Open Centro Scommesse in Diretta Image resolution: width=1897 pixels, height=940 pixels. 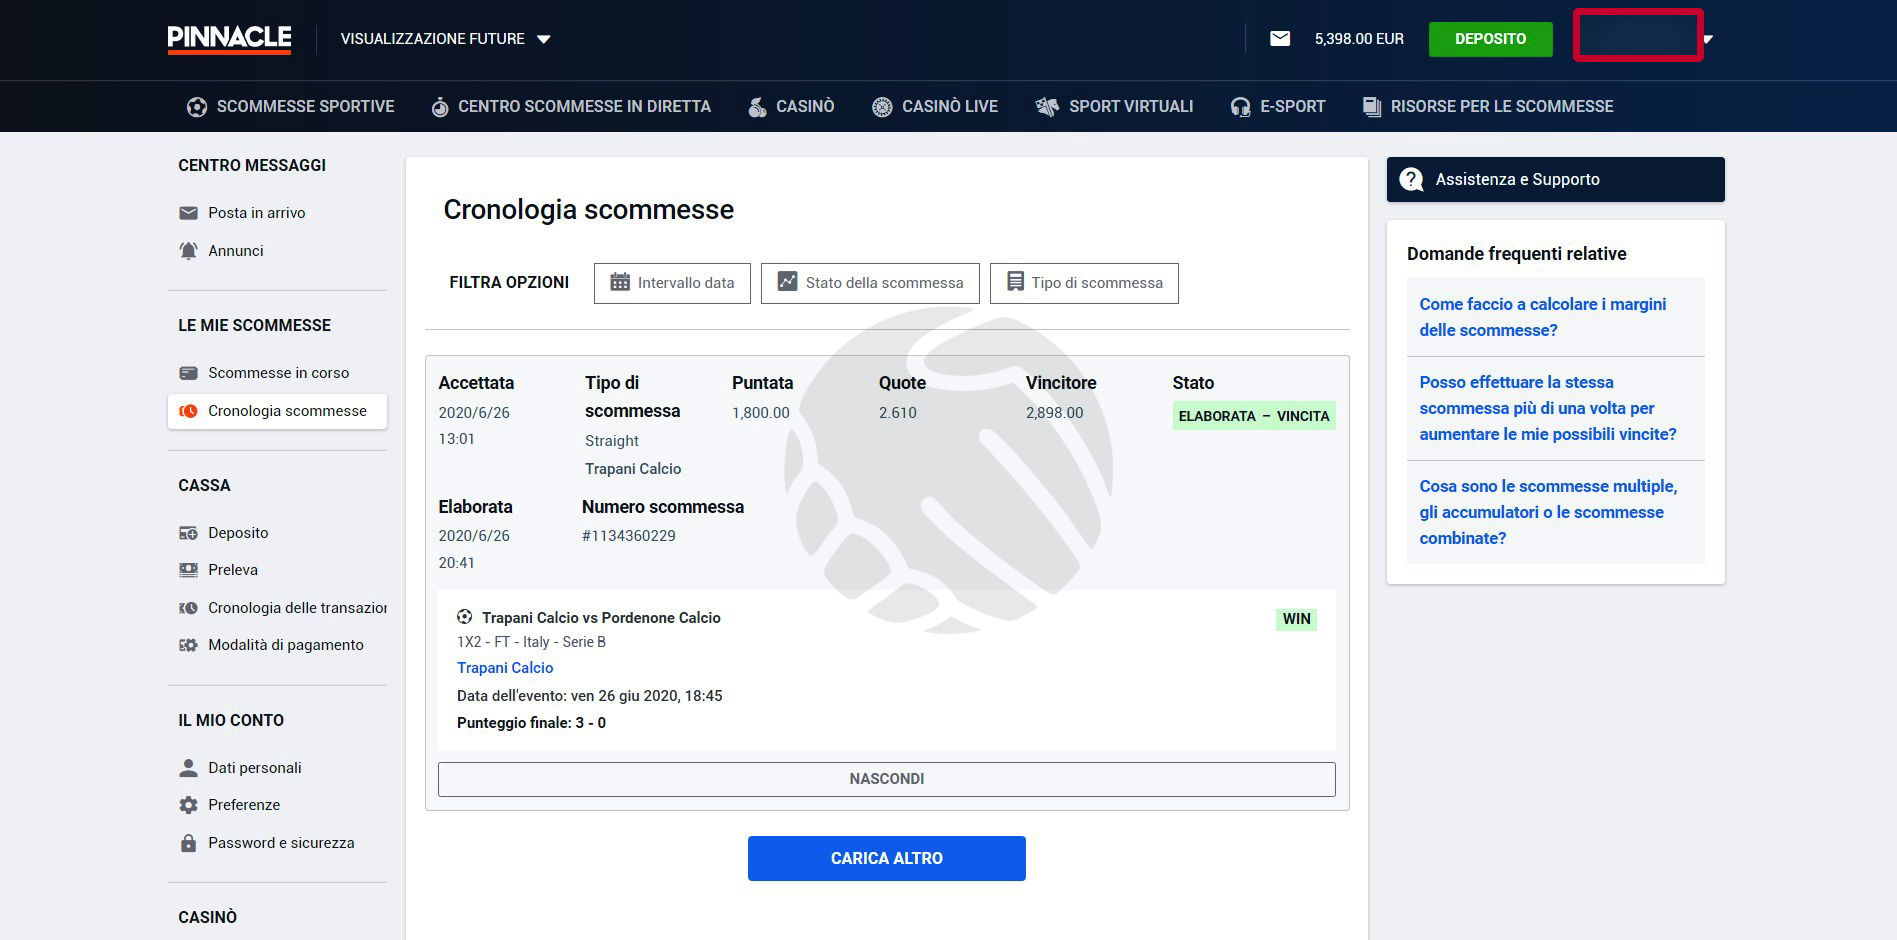(x=571, y=107)
